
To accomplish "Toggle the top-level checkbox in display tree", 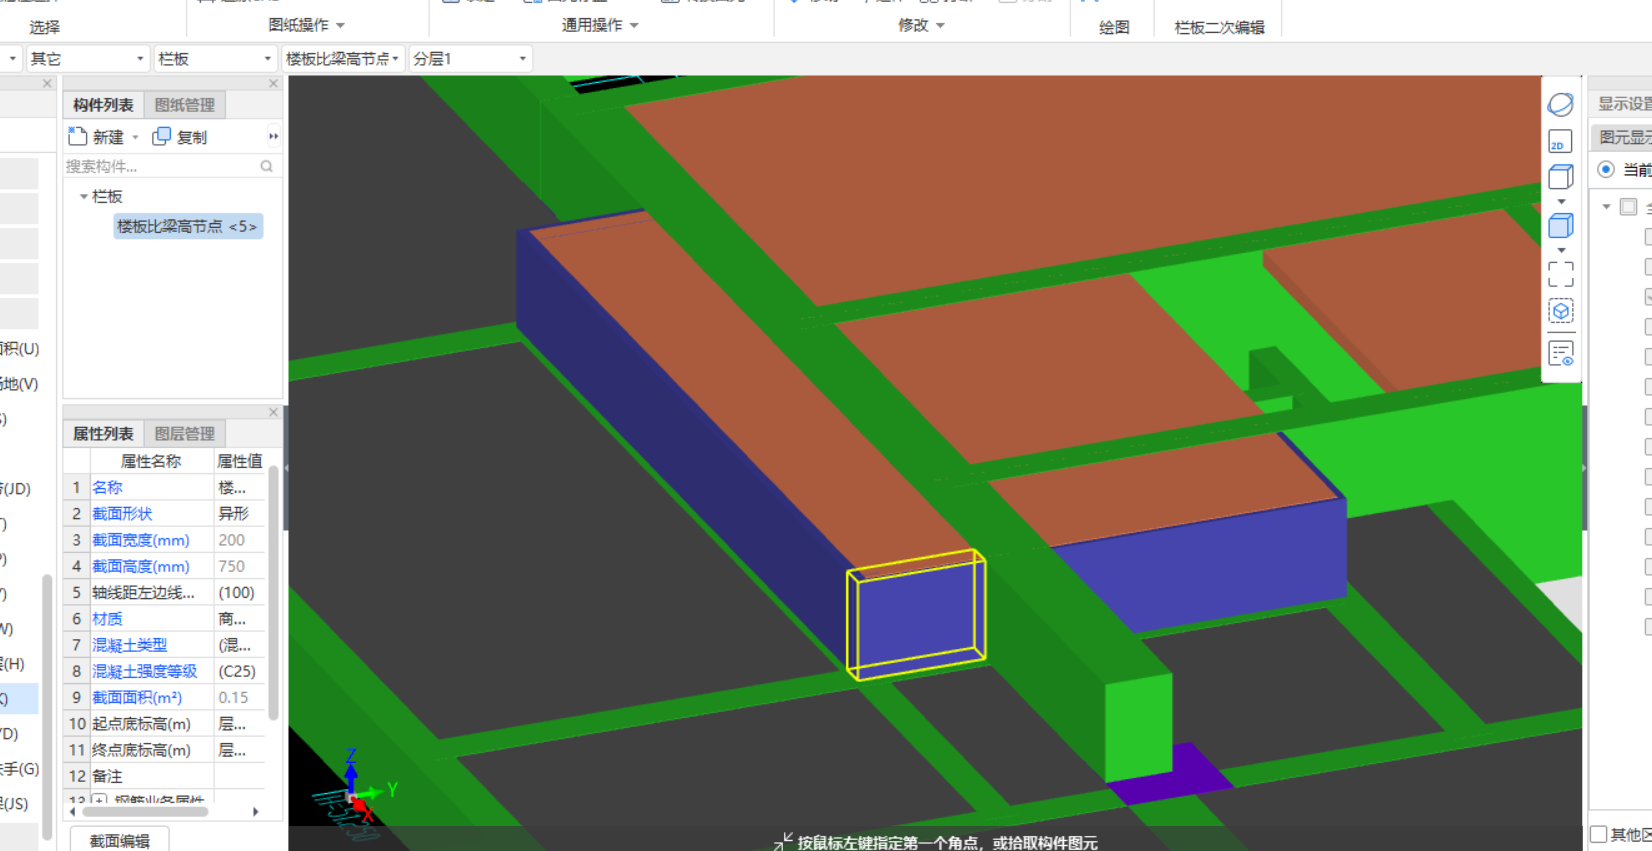I will click(x=1628, y=206).
